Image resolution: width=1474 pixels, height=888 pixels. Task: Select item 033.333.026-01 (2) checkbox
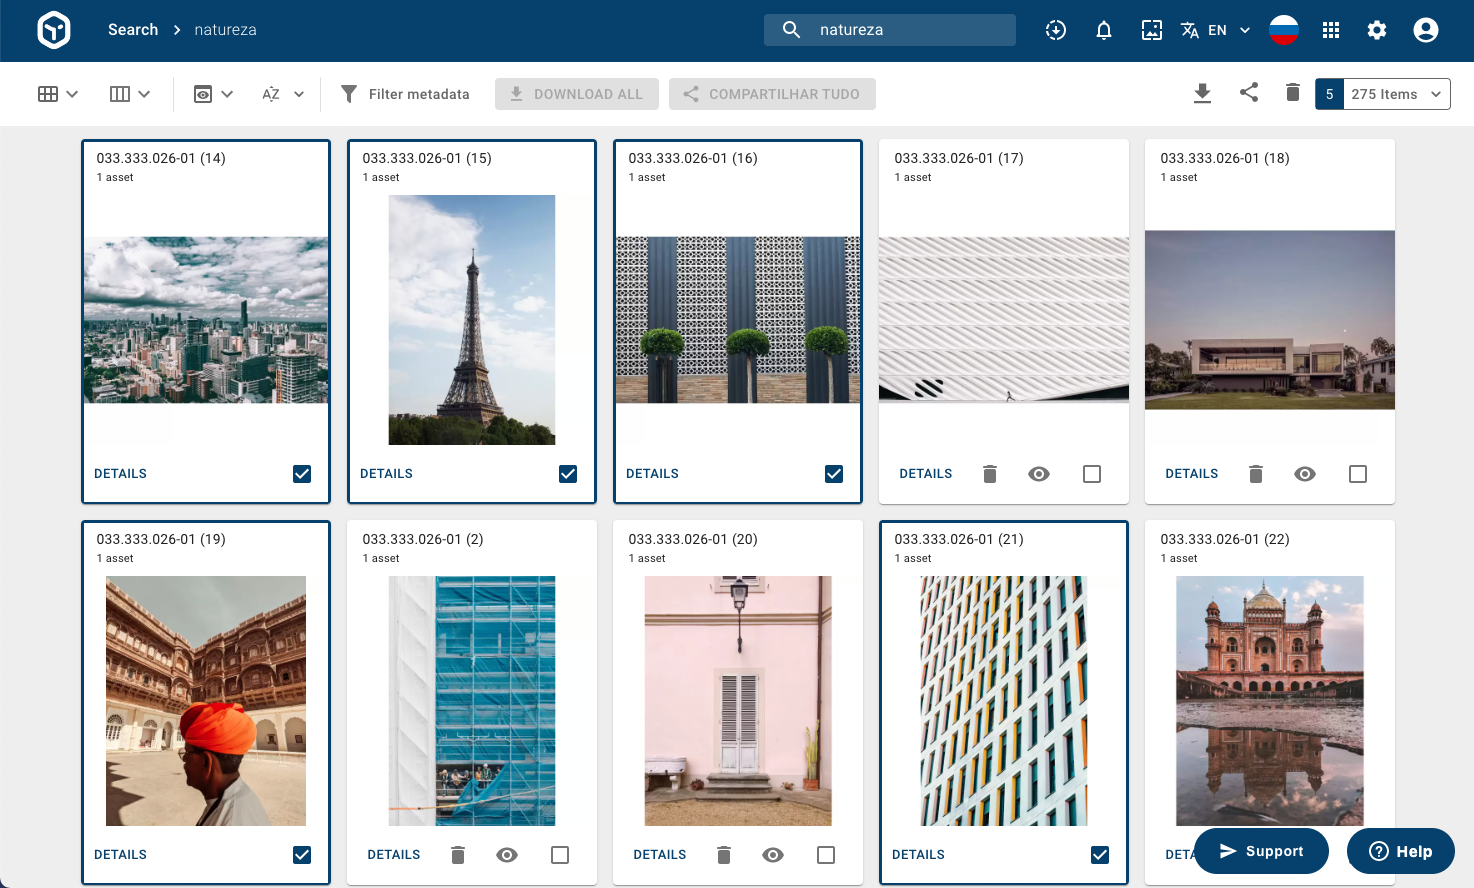pyautogui.click(x=560, y=855)
